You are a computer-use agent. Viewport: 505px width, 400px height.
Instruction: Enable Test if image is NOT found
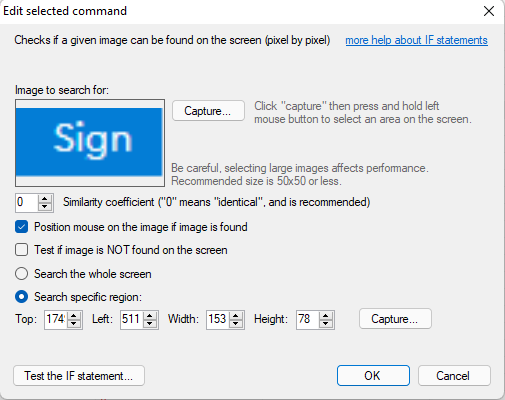point(21,250)
